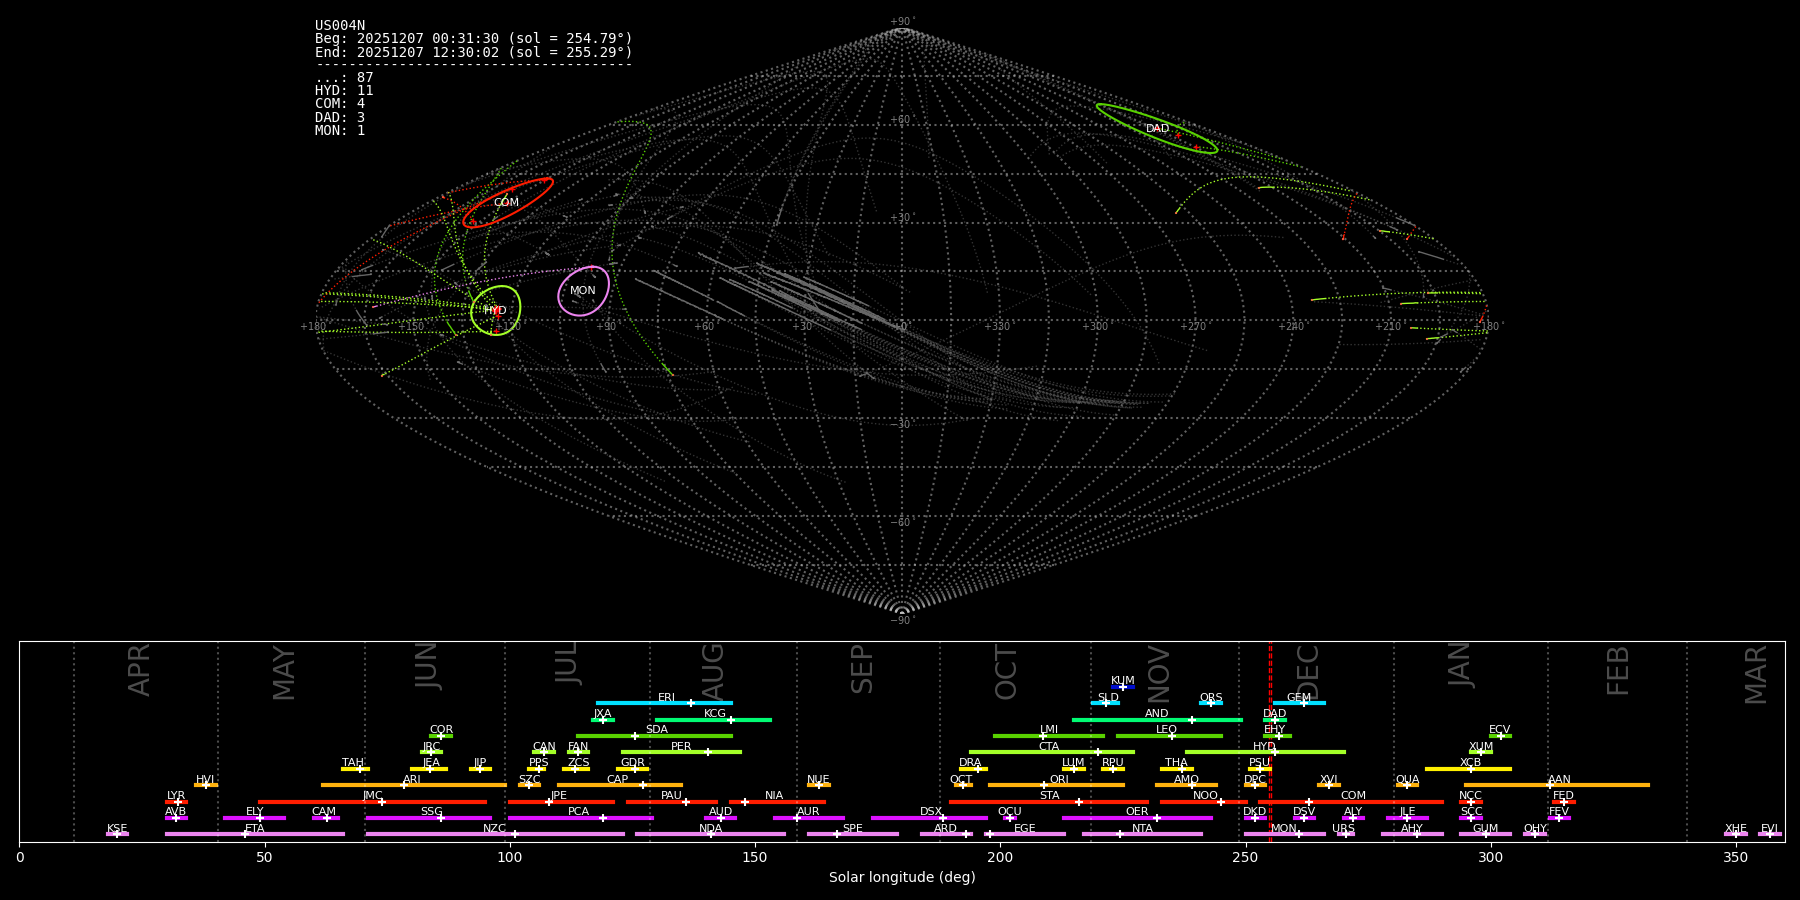The image size is (1800, 900).
Task: Click the FEB month label in timeline
Action: [1617, 670]
